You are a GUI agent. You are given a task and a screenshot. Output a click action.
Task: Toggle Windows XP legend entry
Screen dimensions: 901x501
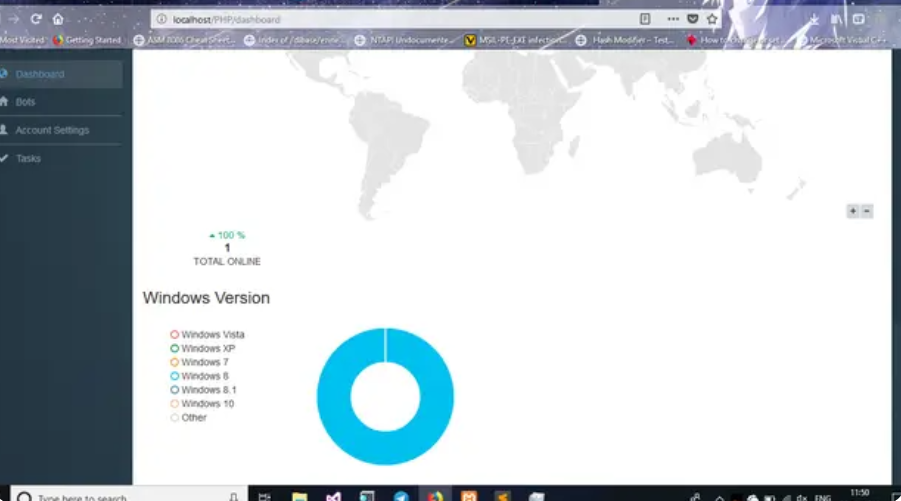click(202, 348)
